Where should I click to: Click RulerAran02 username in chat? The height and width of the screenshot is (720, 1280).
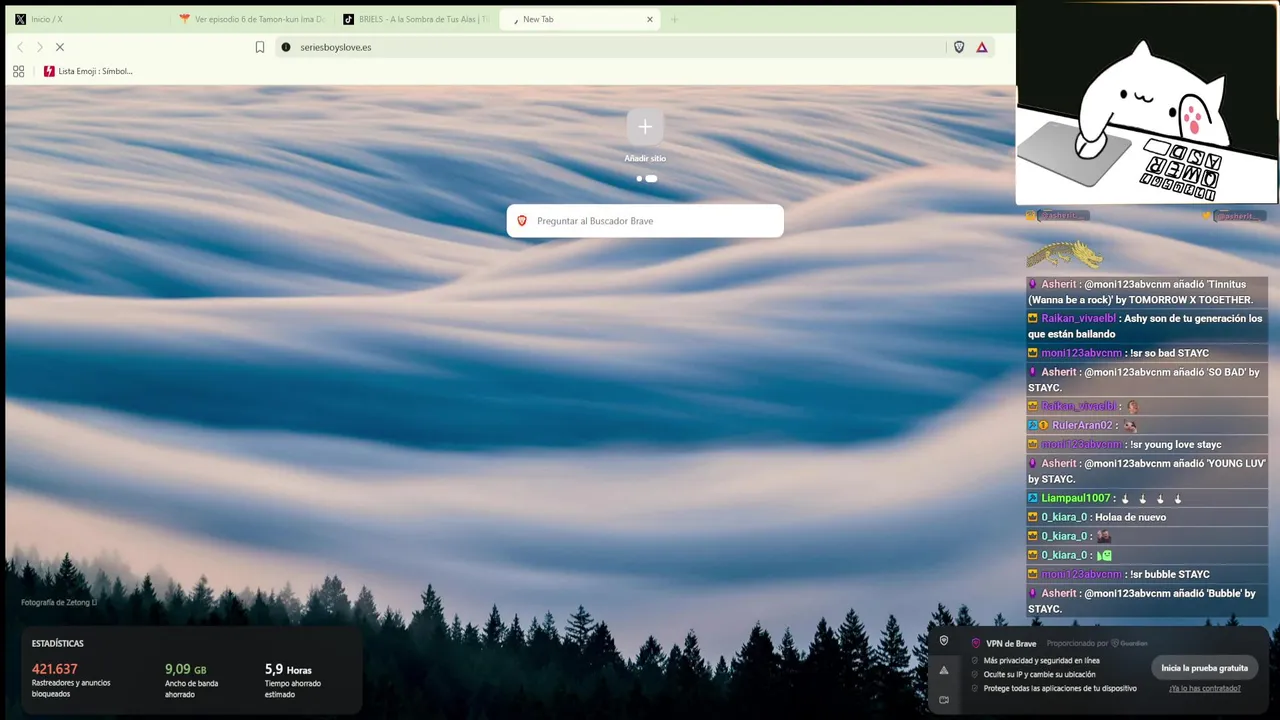1081,425
